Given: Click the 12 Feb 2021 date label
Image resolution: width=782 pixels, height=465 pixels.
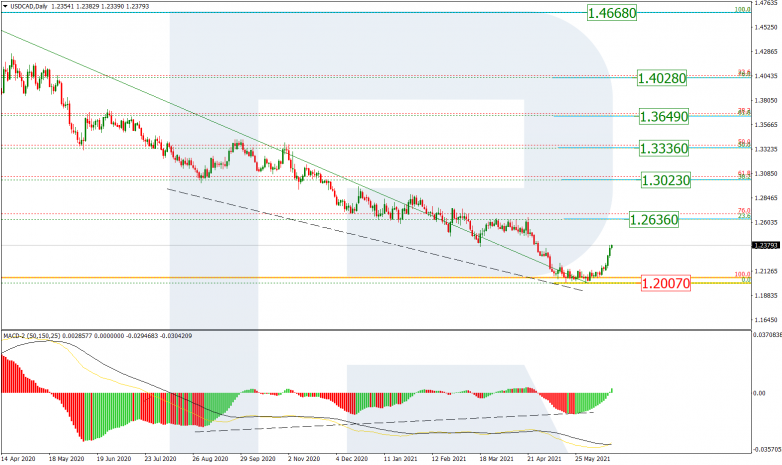Looking at the screenshot, I should point(449,459).
